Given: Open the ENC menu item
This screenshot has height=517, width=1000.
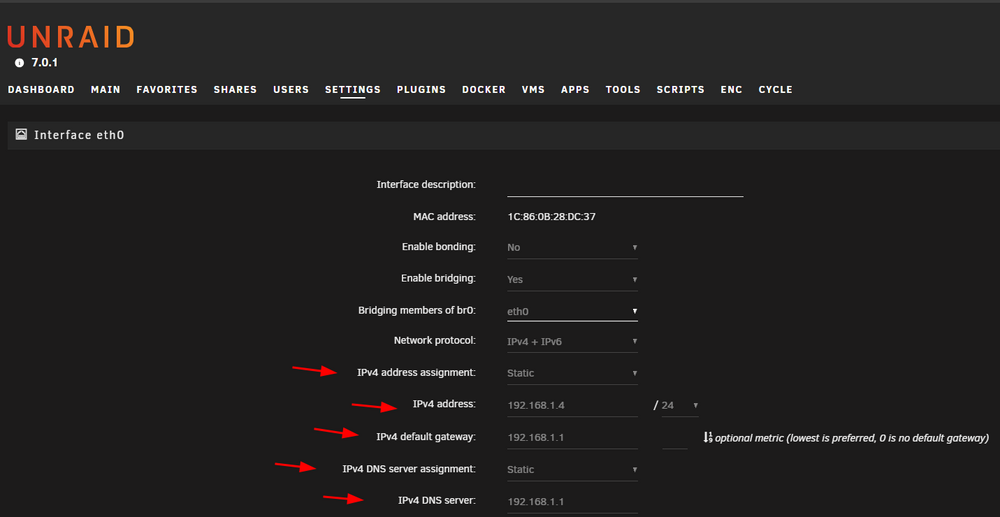Looking at the screenshot, I should [x=732, y=90].
